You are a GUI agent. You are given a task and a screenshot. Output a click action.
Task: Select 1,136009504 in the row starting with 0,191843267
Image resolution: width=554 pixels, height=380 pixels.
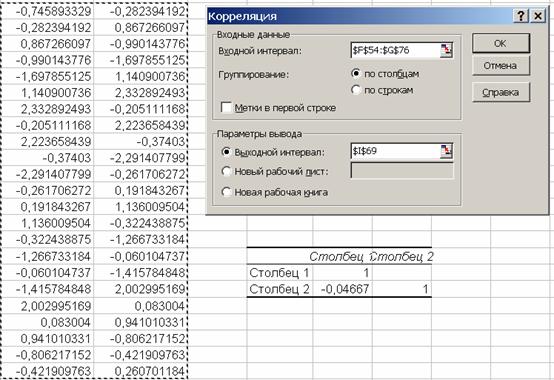[141, 207]
